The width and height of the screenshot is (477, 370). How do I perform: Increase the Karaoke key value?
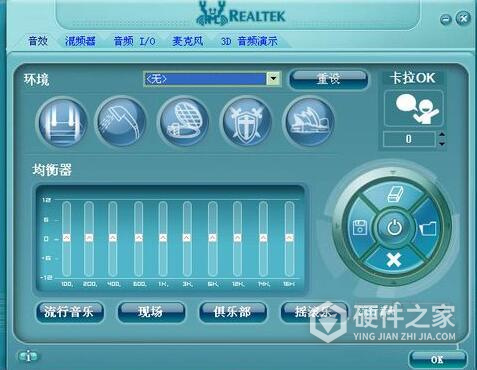point(442,135)
